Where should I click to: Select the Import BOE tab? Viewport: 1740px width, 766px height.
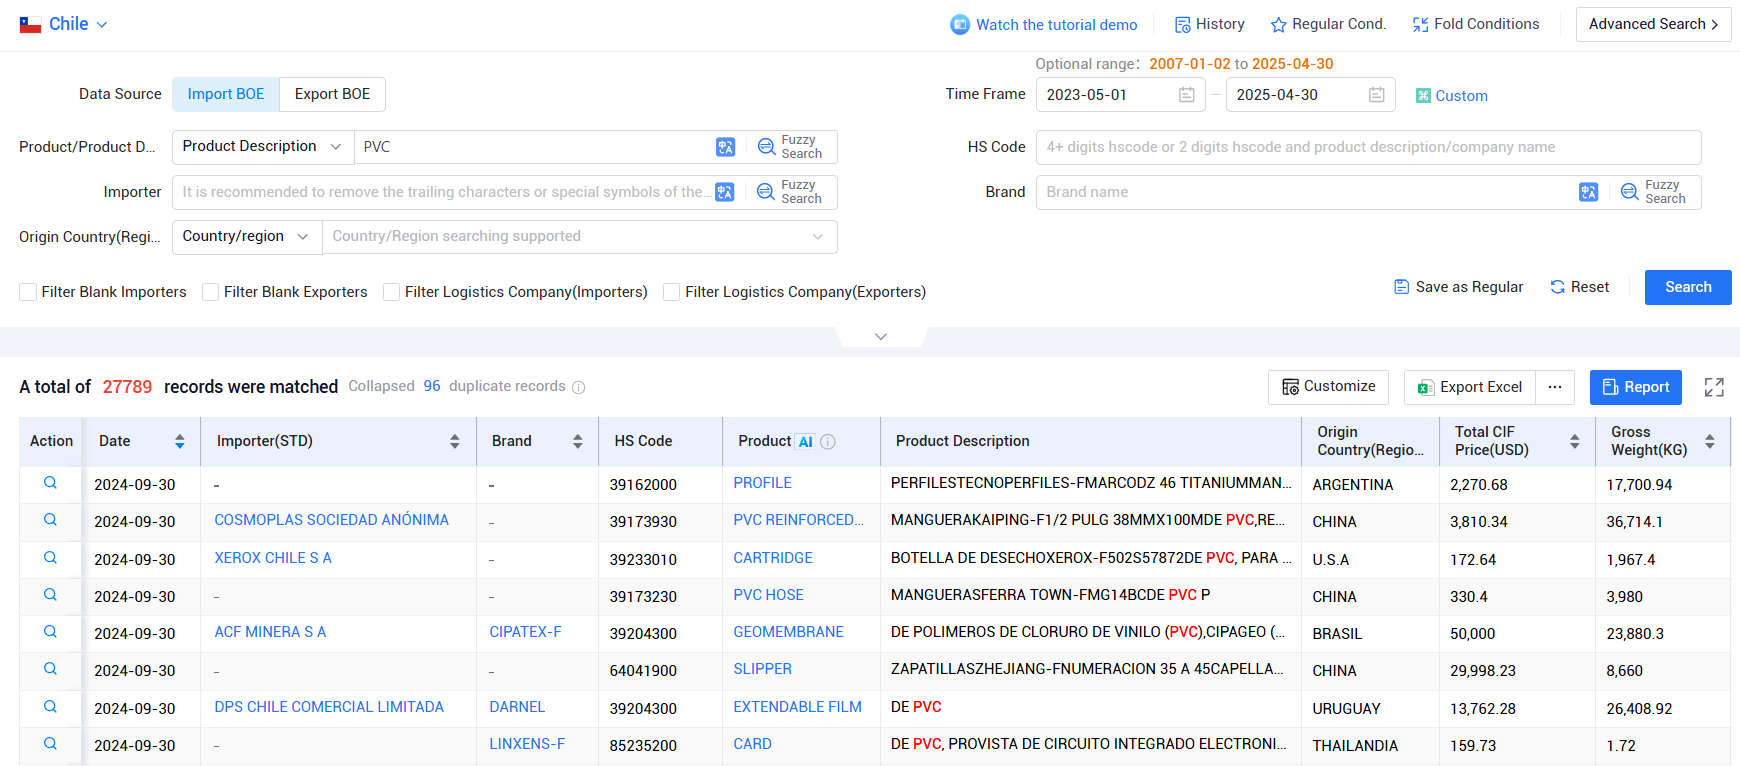tap(226, 94)
